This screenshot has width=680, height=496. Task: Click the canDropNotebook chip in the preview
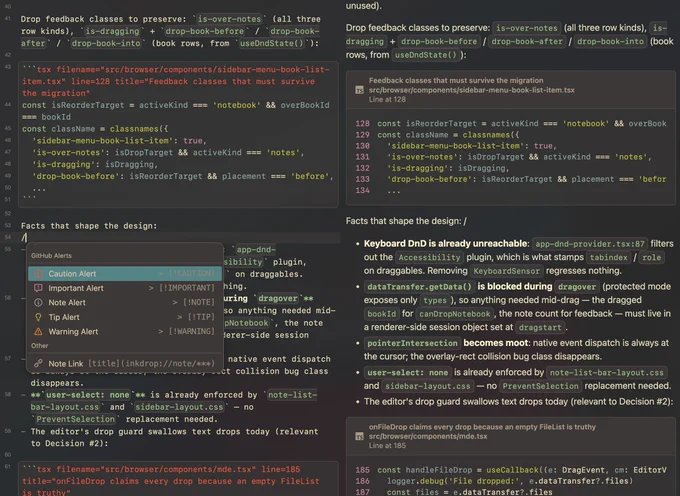(454, 314)
